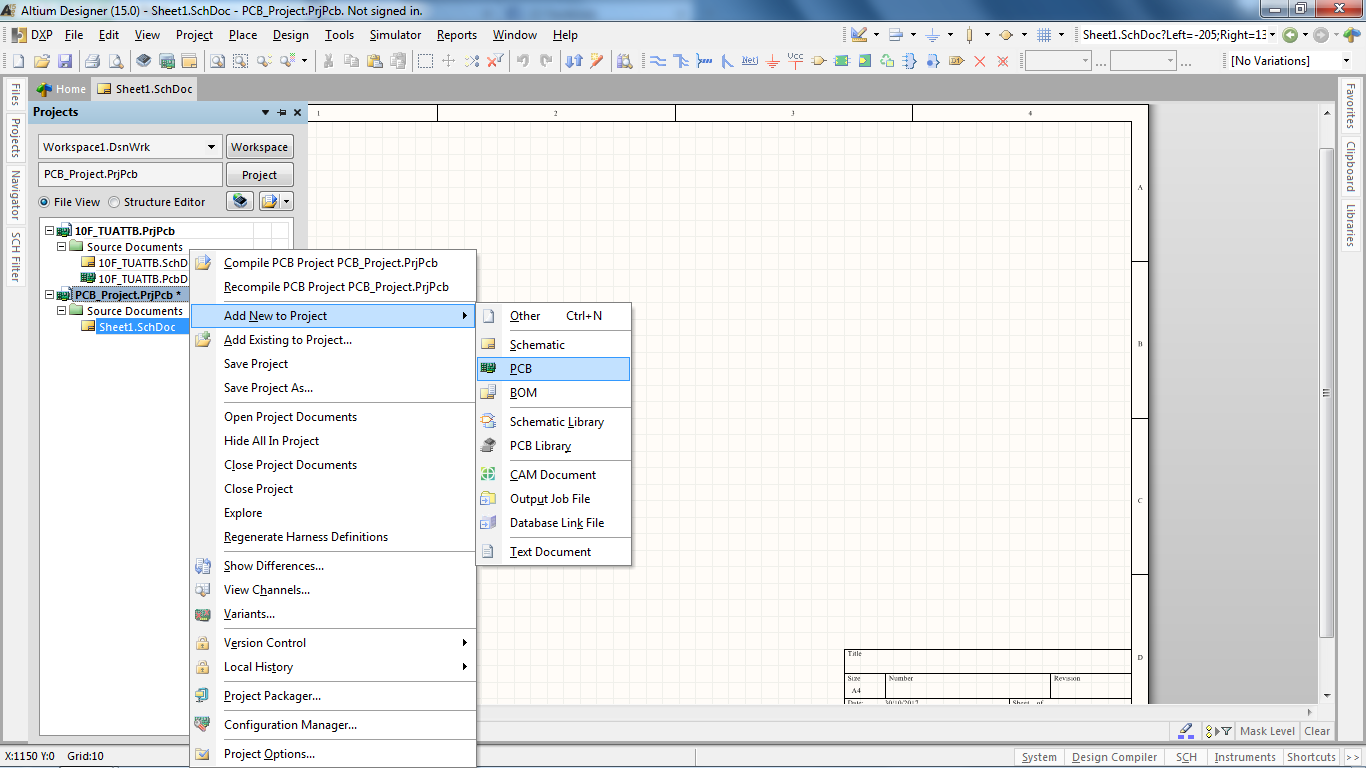Select Project Options from context menu
Viewport: 1366px width, 768px height.
click(333, 754)
